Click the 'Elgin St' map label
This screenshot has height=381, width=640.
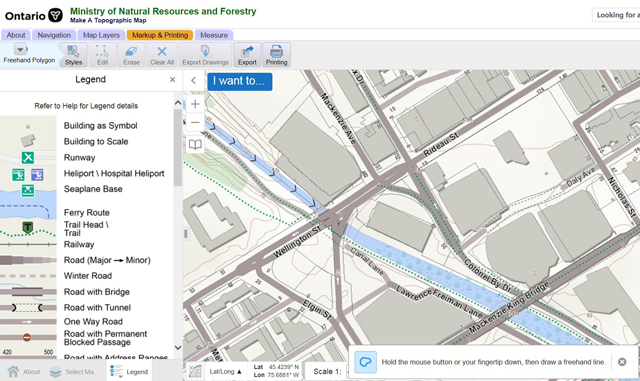tap(317, 309)
